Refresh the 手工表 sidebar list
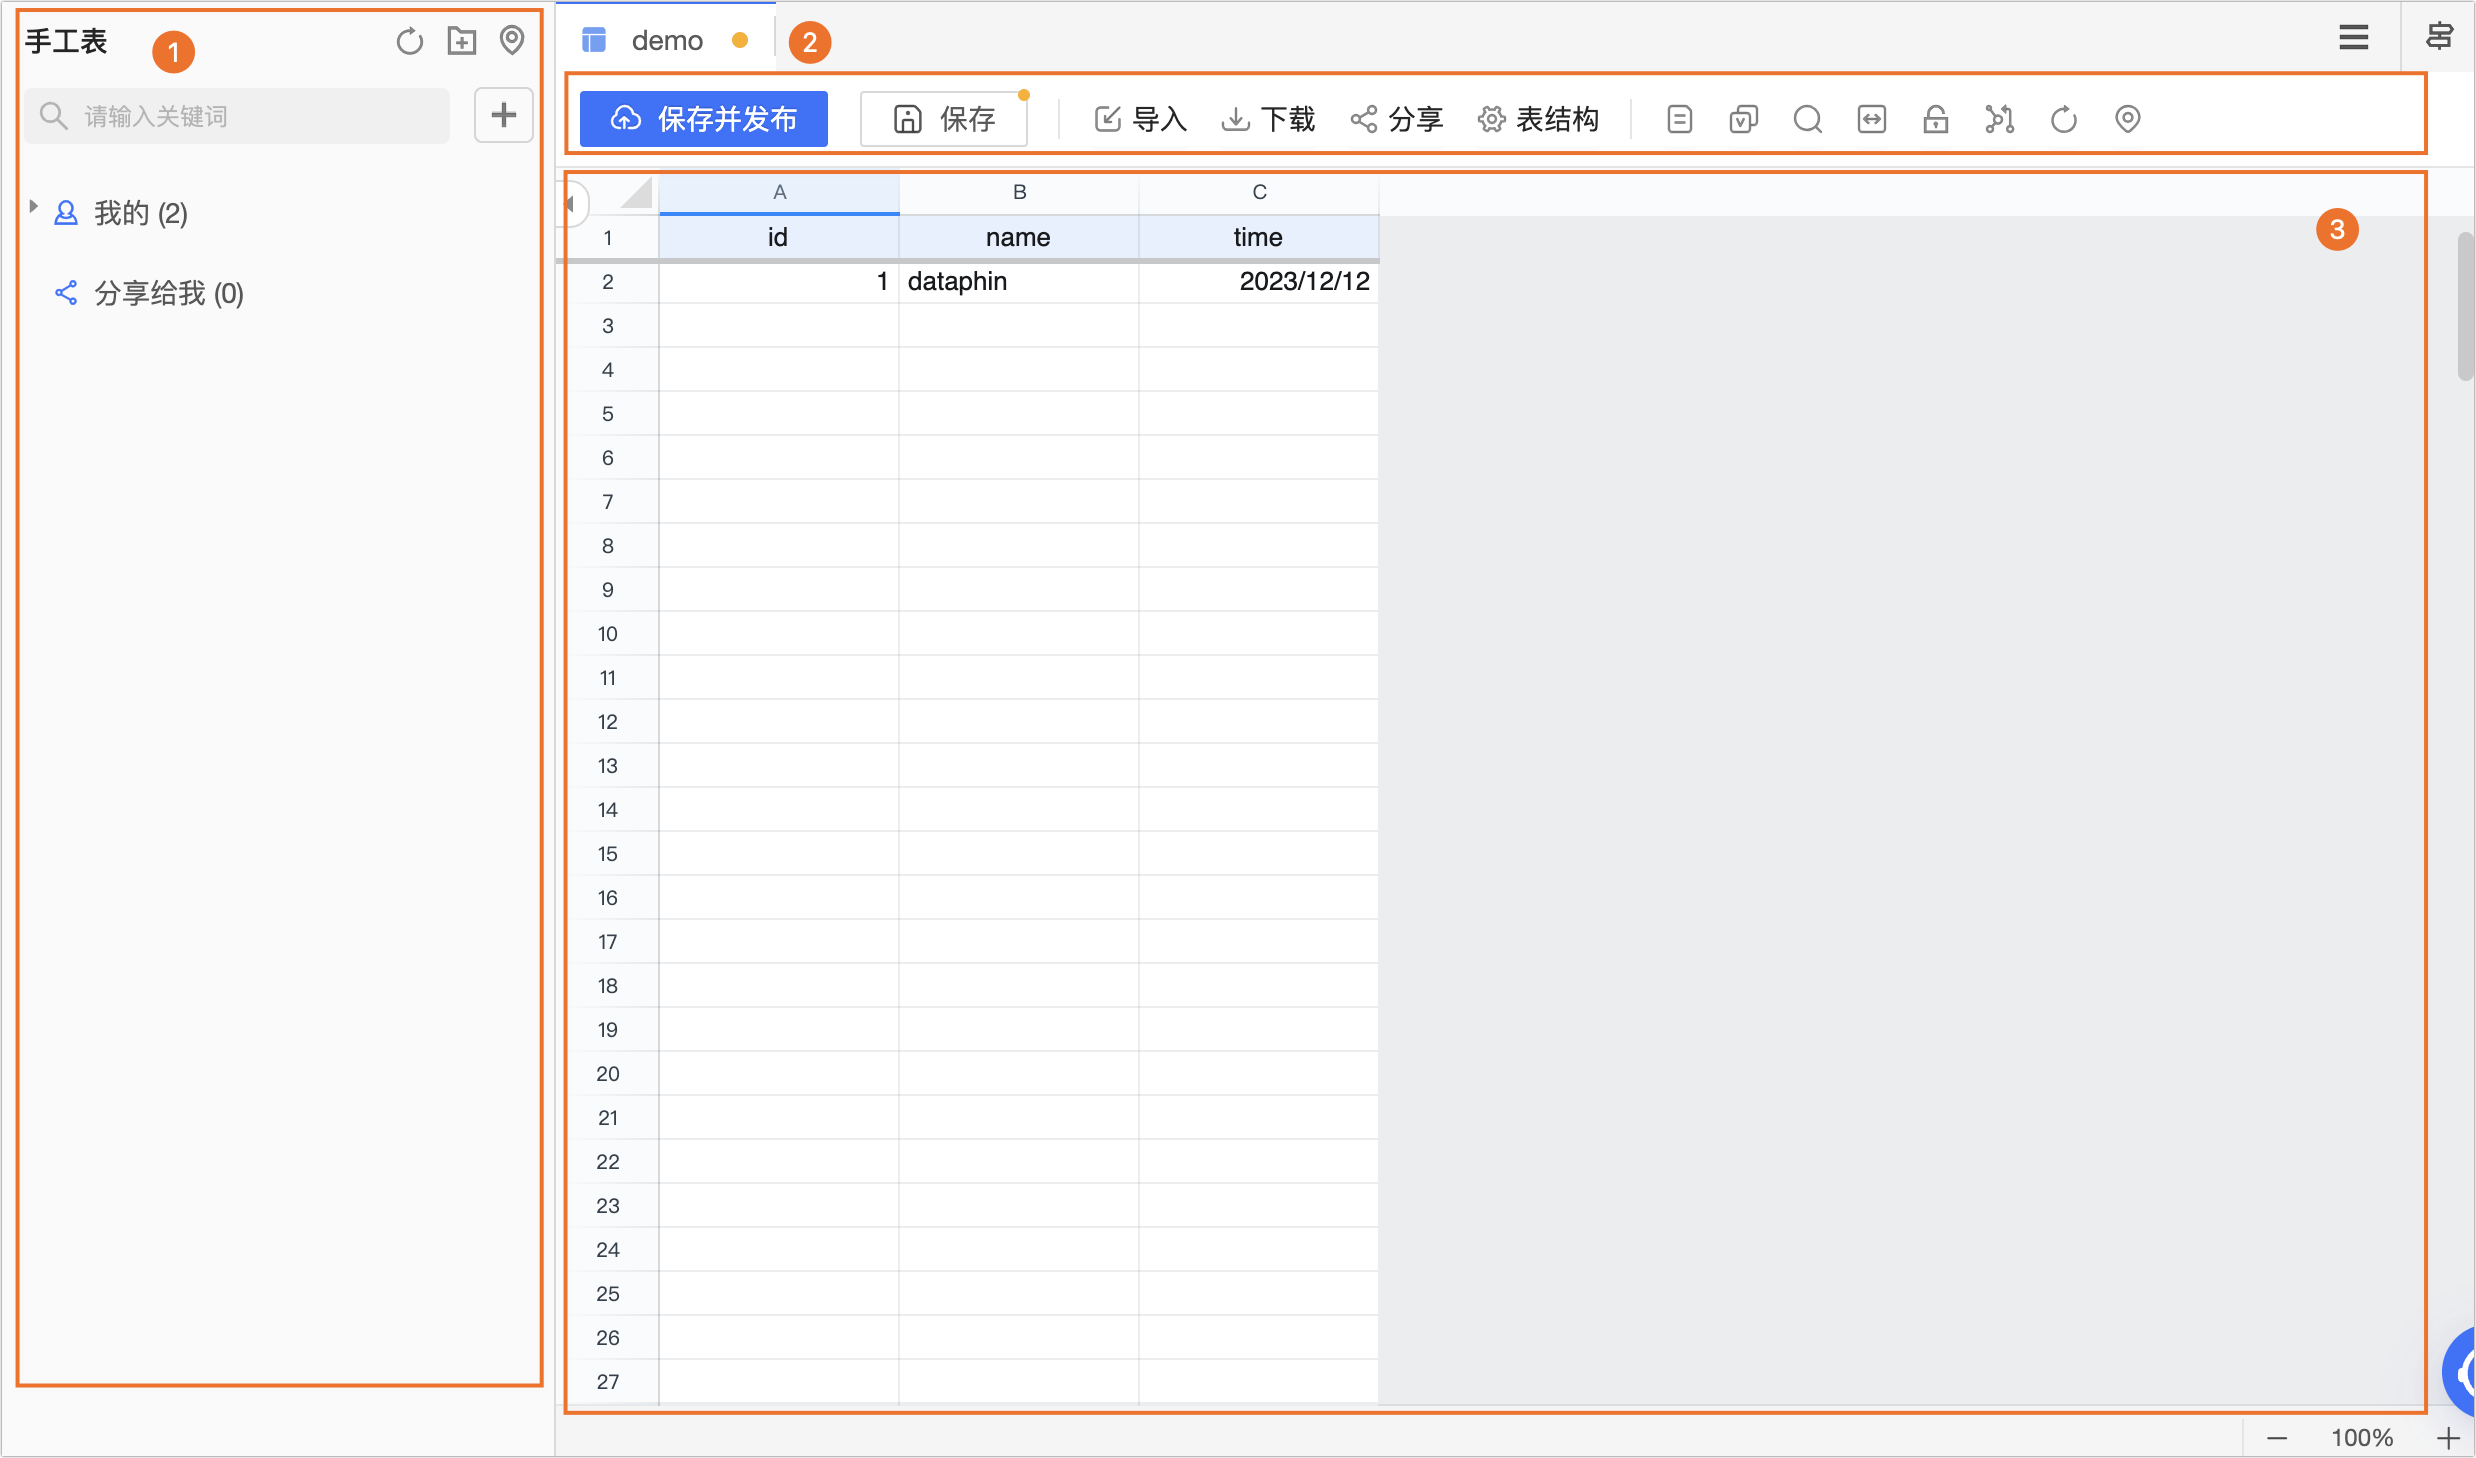This screenshot has width=2476, height=1458. 409,41
